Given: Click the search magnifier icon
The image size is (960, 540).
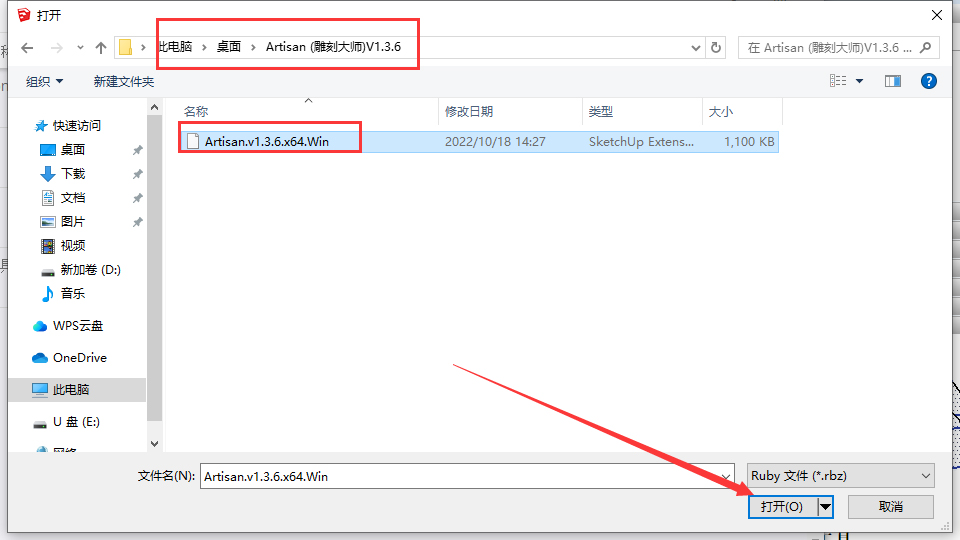Looking at the screenshot, I should (926, 47).
